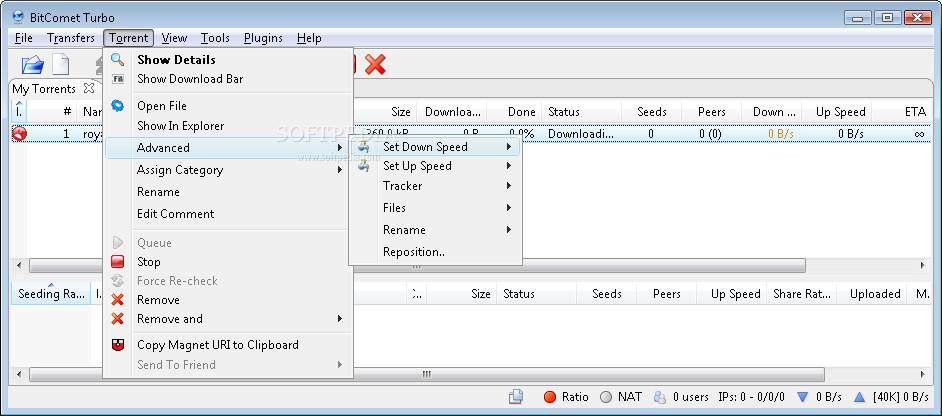Open the File menu
Screen dimensions: 942x416
[x=24, y=38]
